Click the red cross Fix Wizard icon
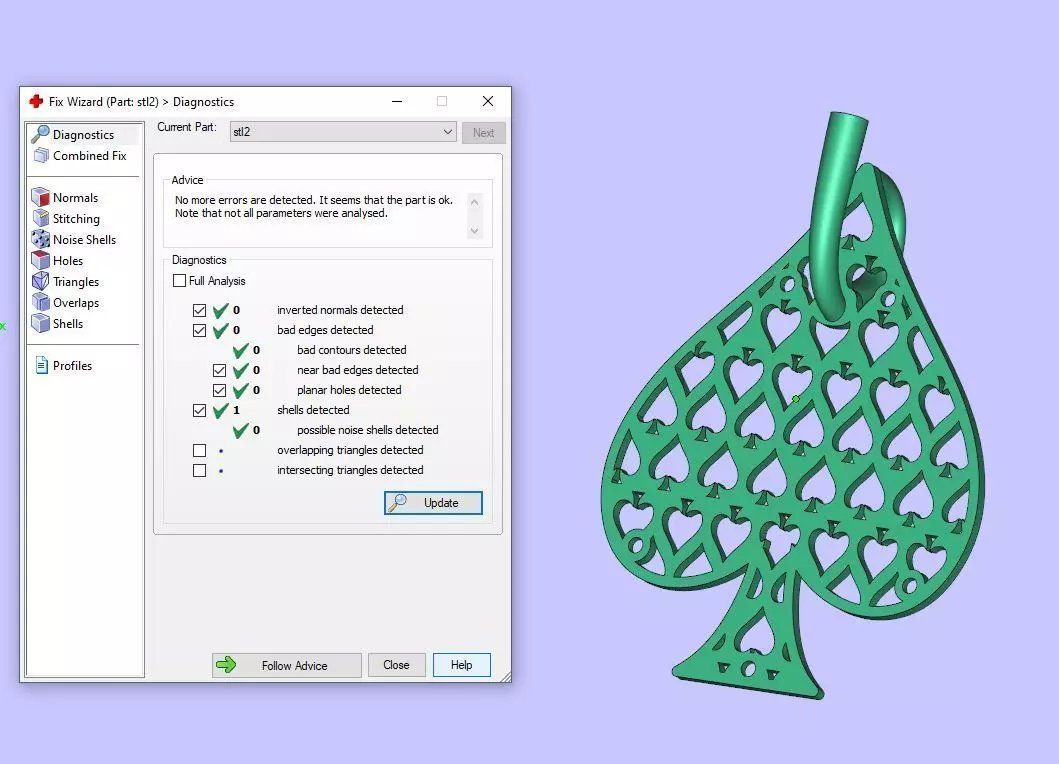 [x=36, y=101]
